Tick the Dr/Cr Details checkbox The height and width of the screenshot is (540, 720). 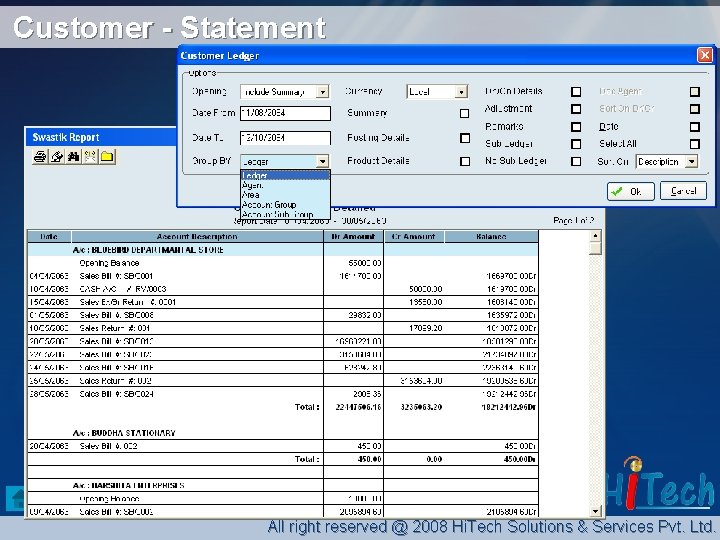tap(576, 92)
